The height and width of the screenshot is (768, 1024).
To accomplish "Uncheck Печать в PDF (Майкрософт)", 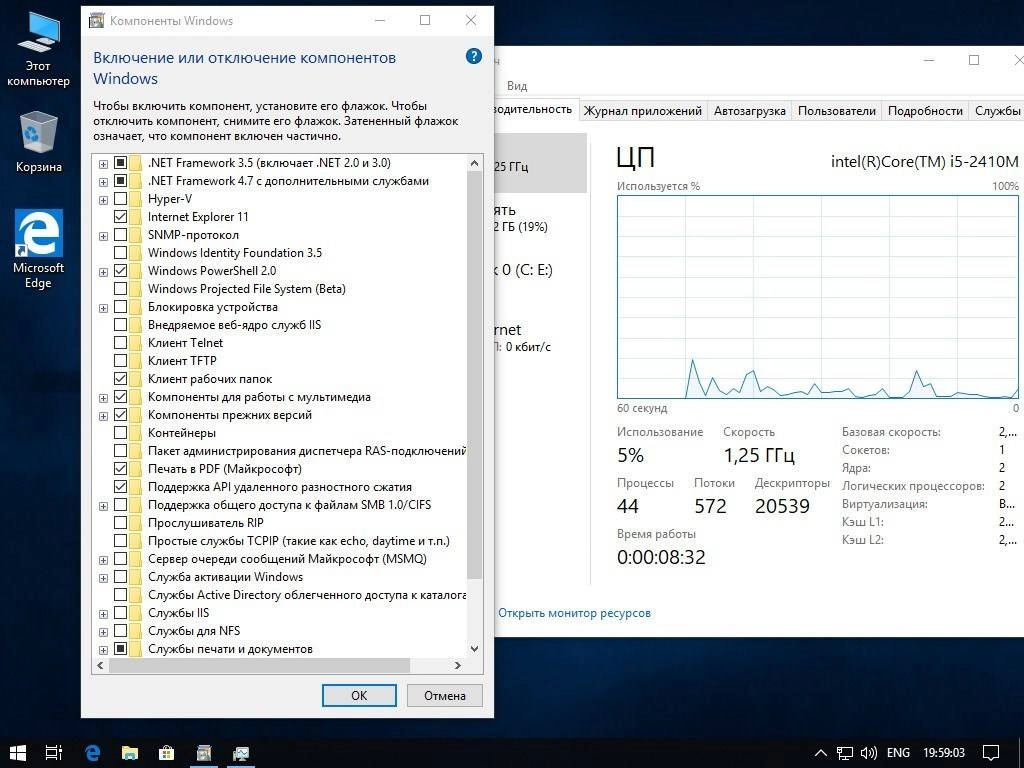I will click(x=120, y=468).
